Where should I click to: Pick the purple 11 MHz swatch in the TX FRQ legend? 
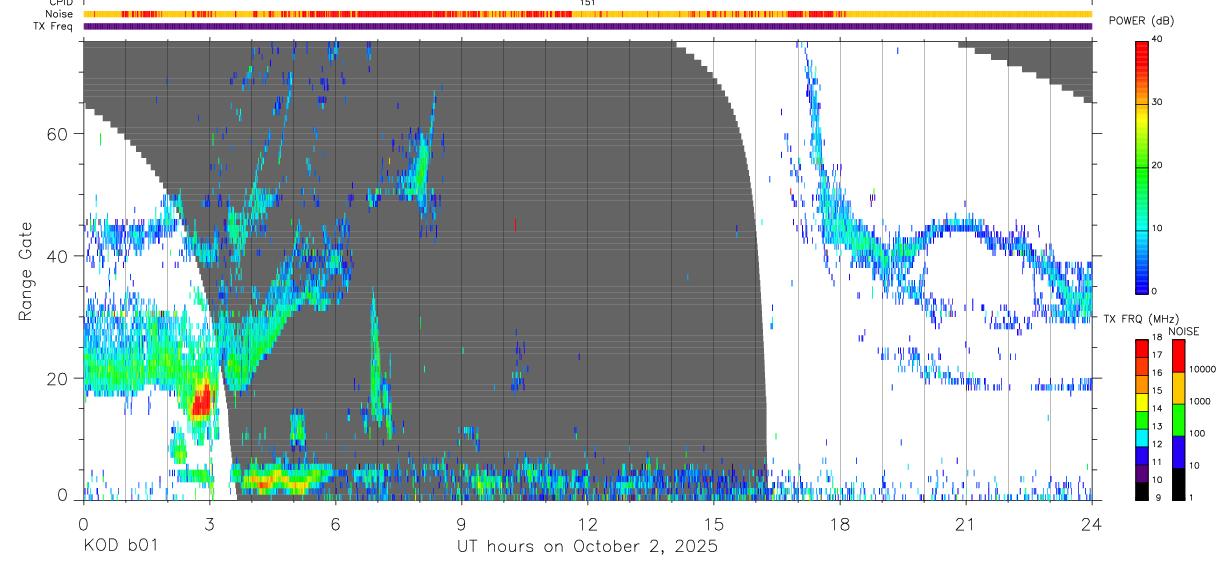[x=1143, y=471]
